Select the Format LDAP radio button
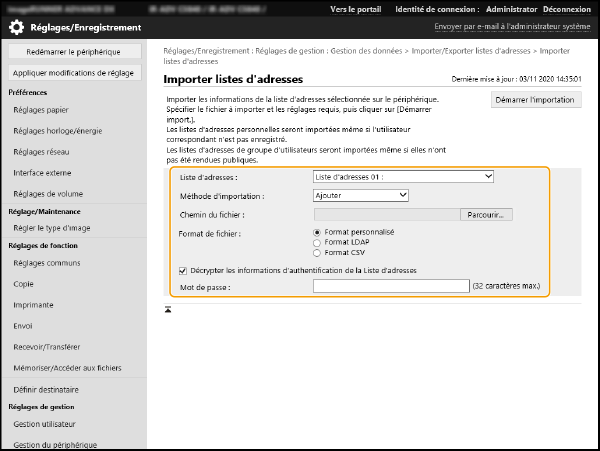600x451 pixels. 318,242
